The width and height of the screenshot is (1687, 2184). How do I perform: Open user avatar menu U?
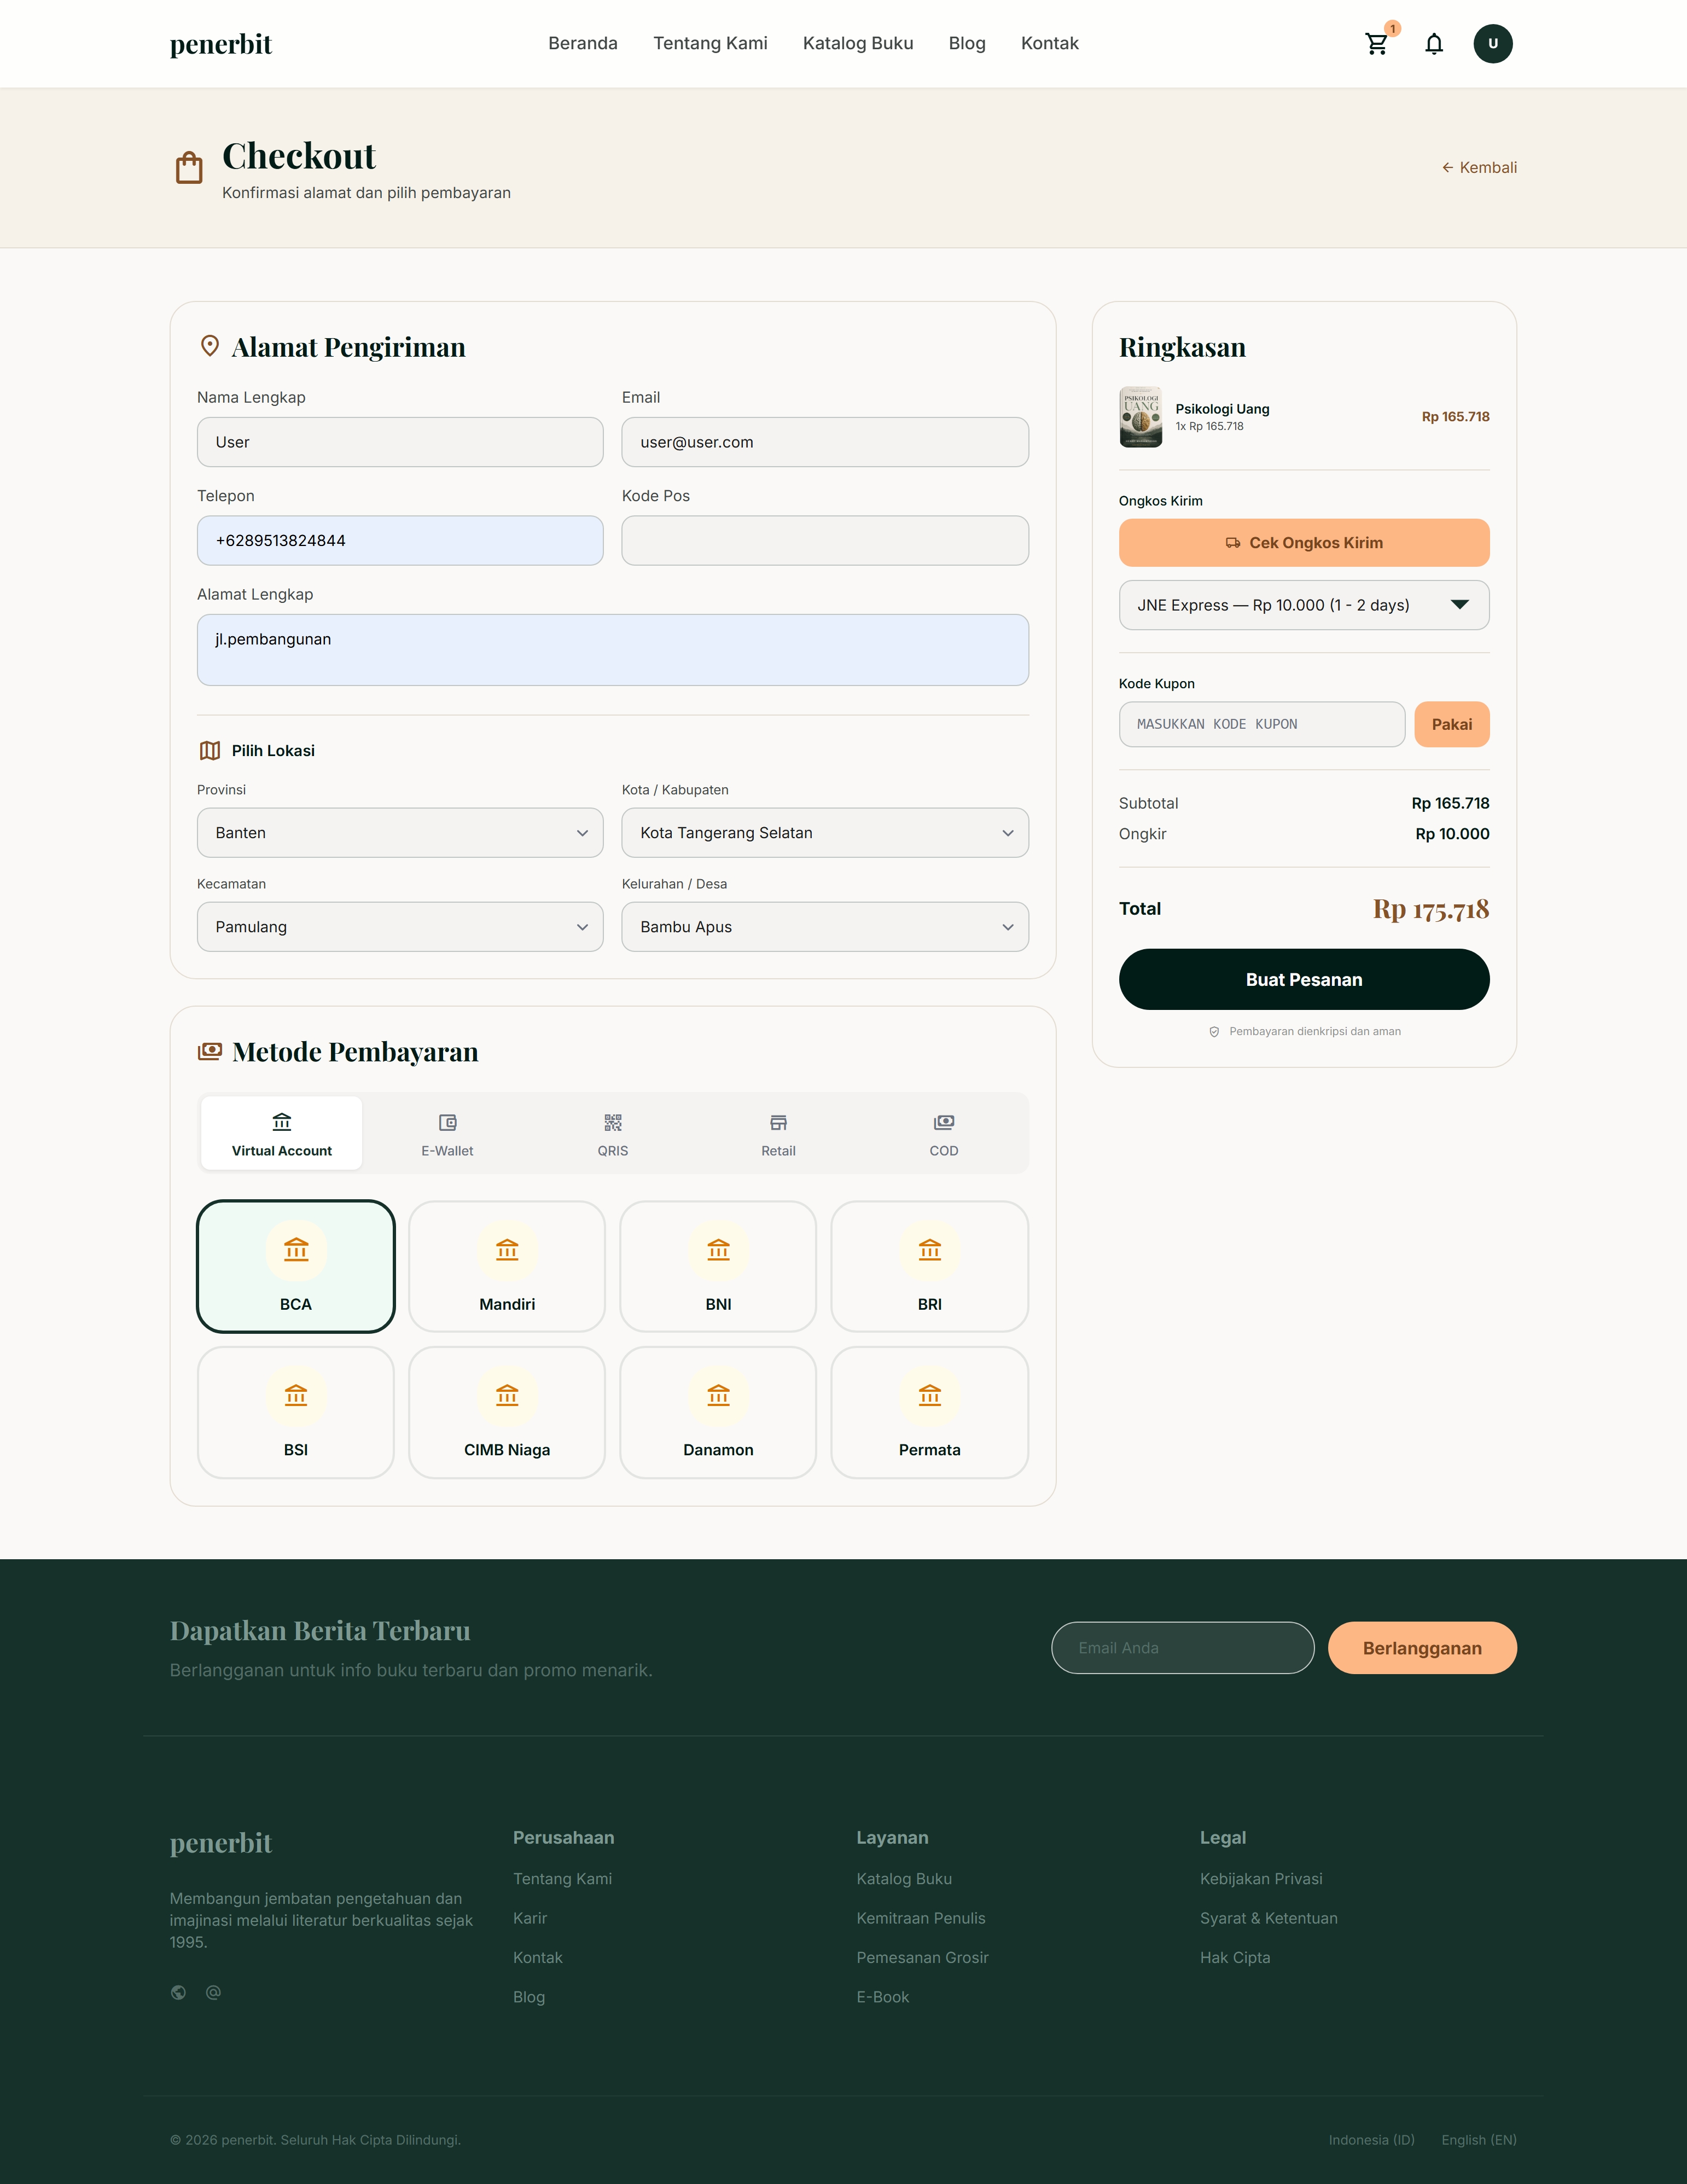(1492, 44)
